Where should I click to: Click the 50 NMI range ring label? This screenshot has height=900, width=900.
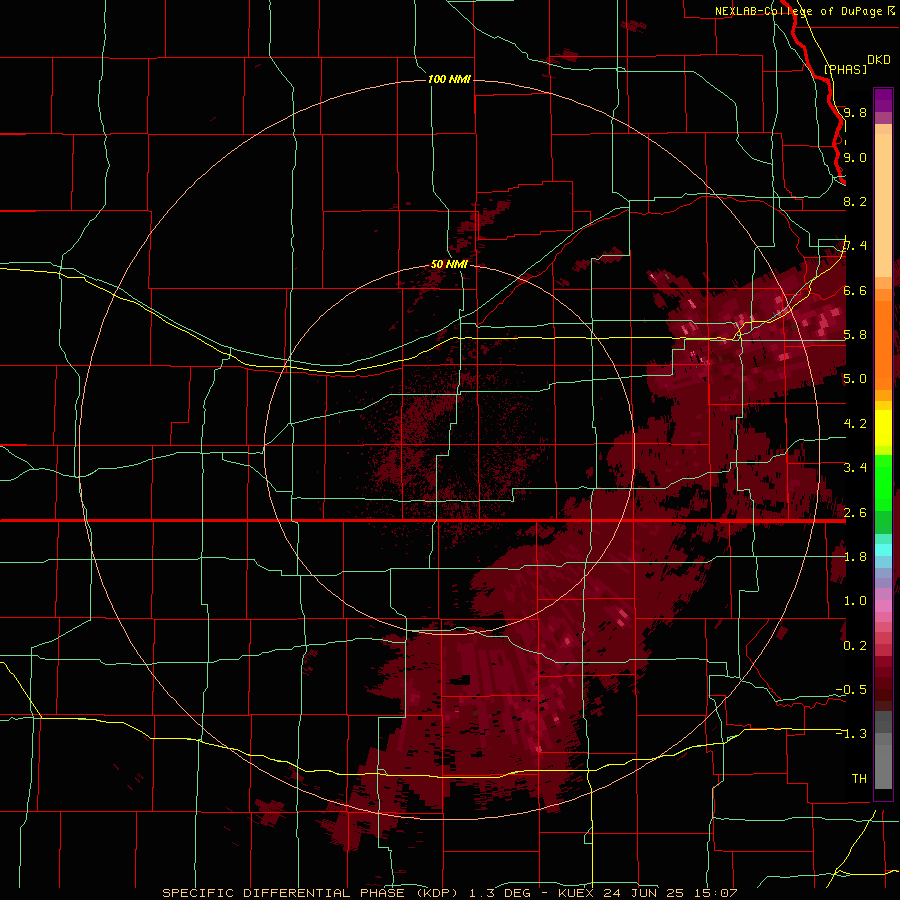coord(449,264)
